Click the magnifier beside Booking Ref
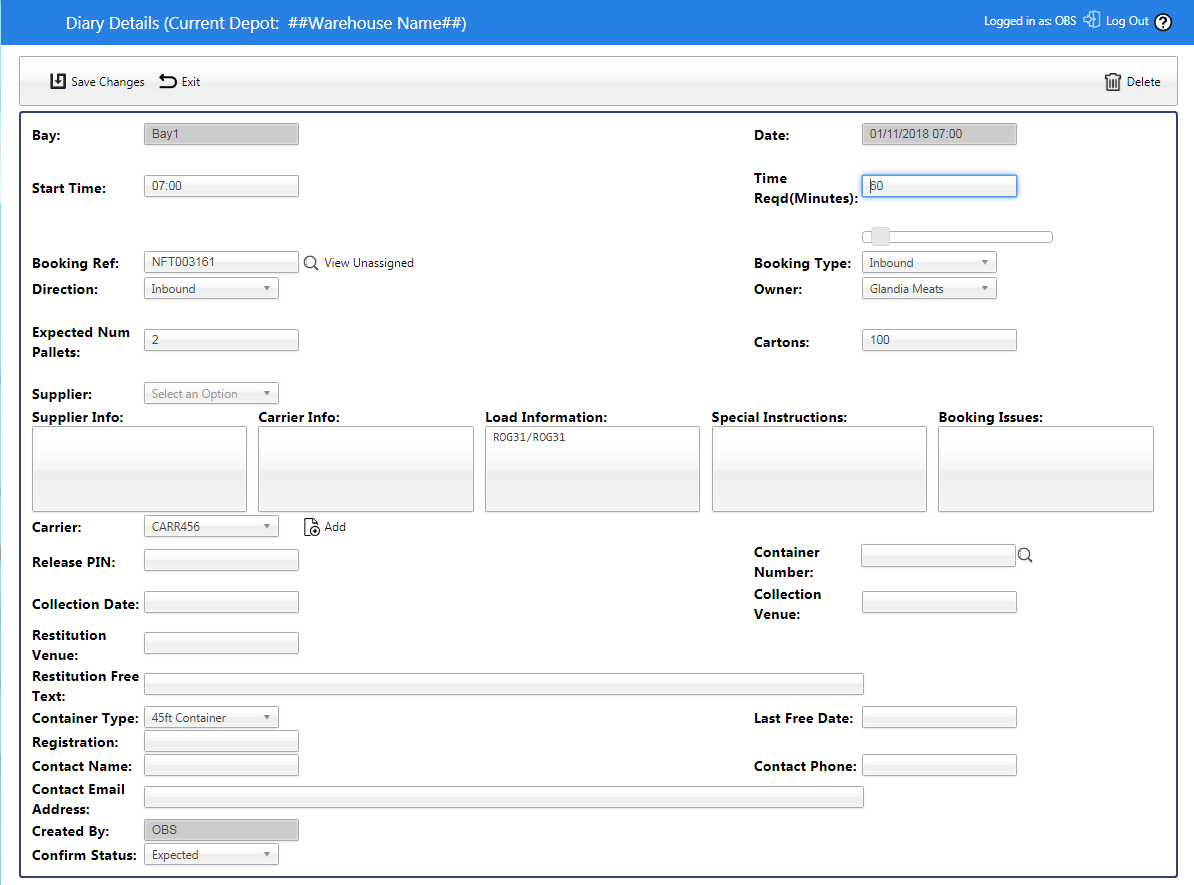The width and height of the screenshot is (1194, 885). coord(311,263)
